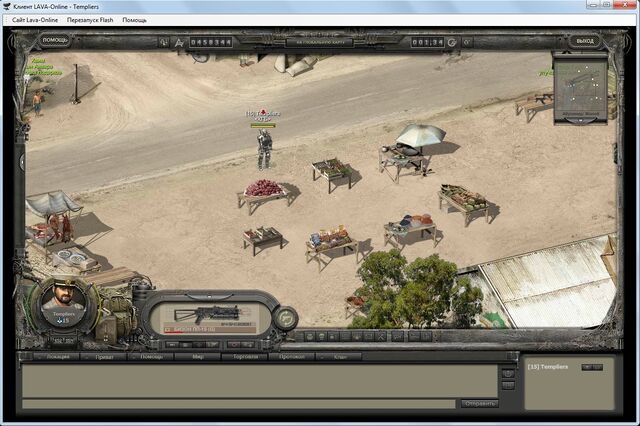Open the 'Перезапуск Flash' menu
Screen dimensions: 640x426
click(90, 20)
